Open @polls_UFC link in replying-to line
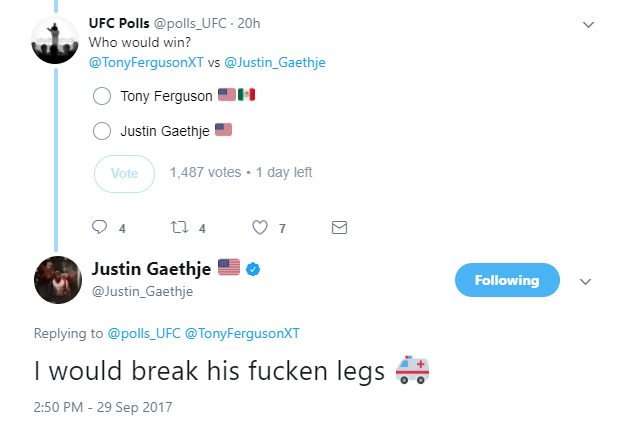This screenshot has width=628, height=425. (x=142, y=333)
